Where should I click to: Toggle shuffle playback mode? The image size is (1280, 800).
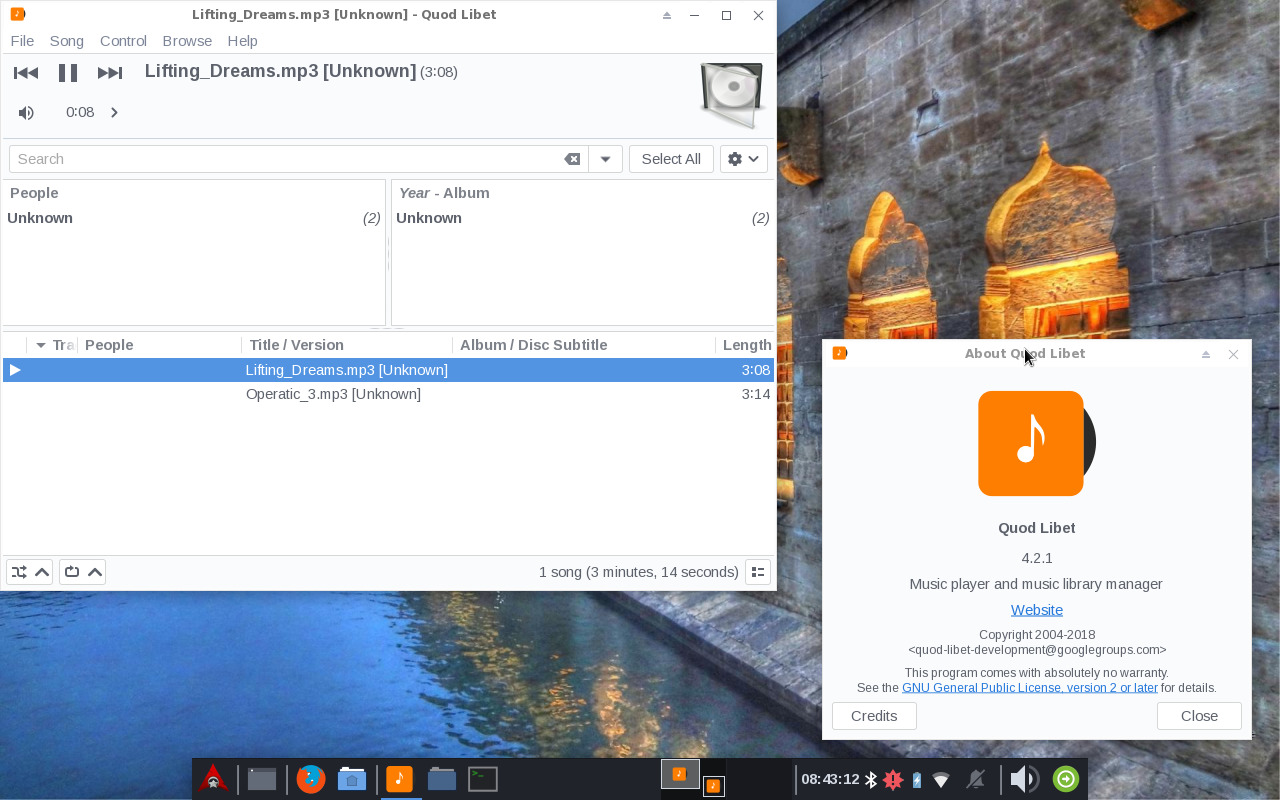[x=19, y=572]
